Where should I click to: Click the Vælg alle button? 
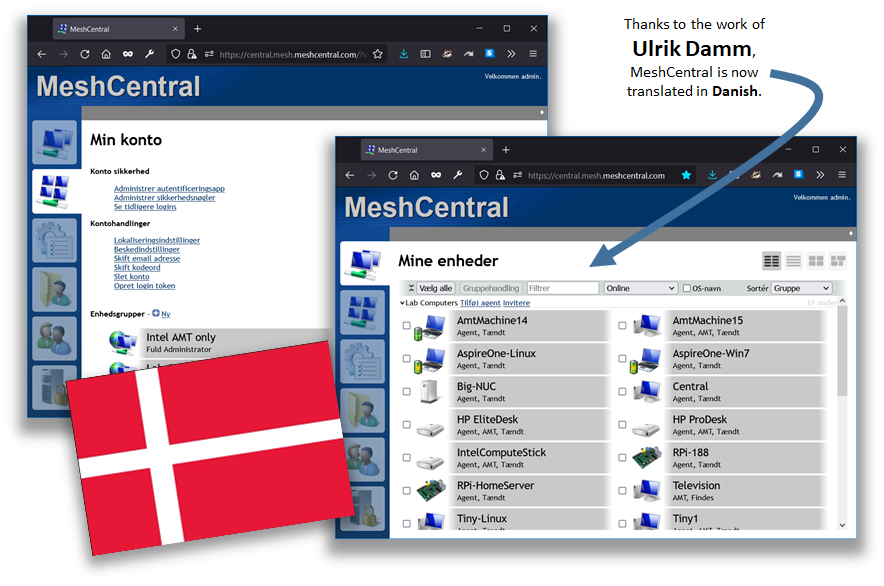(x=436, y=288)
